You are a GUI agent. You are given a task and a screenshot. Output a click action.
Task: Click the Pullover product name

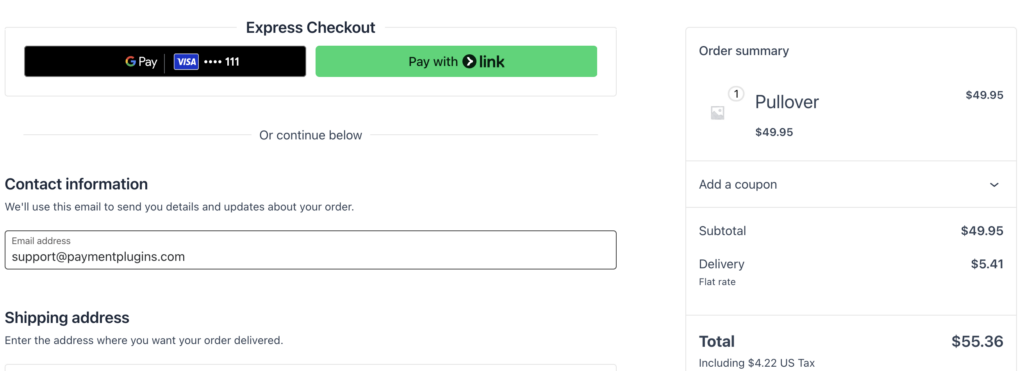(787, 102)
